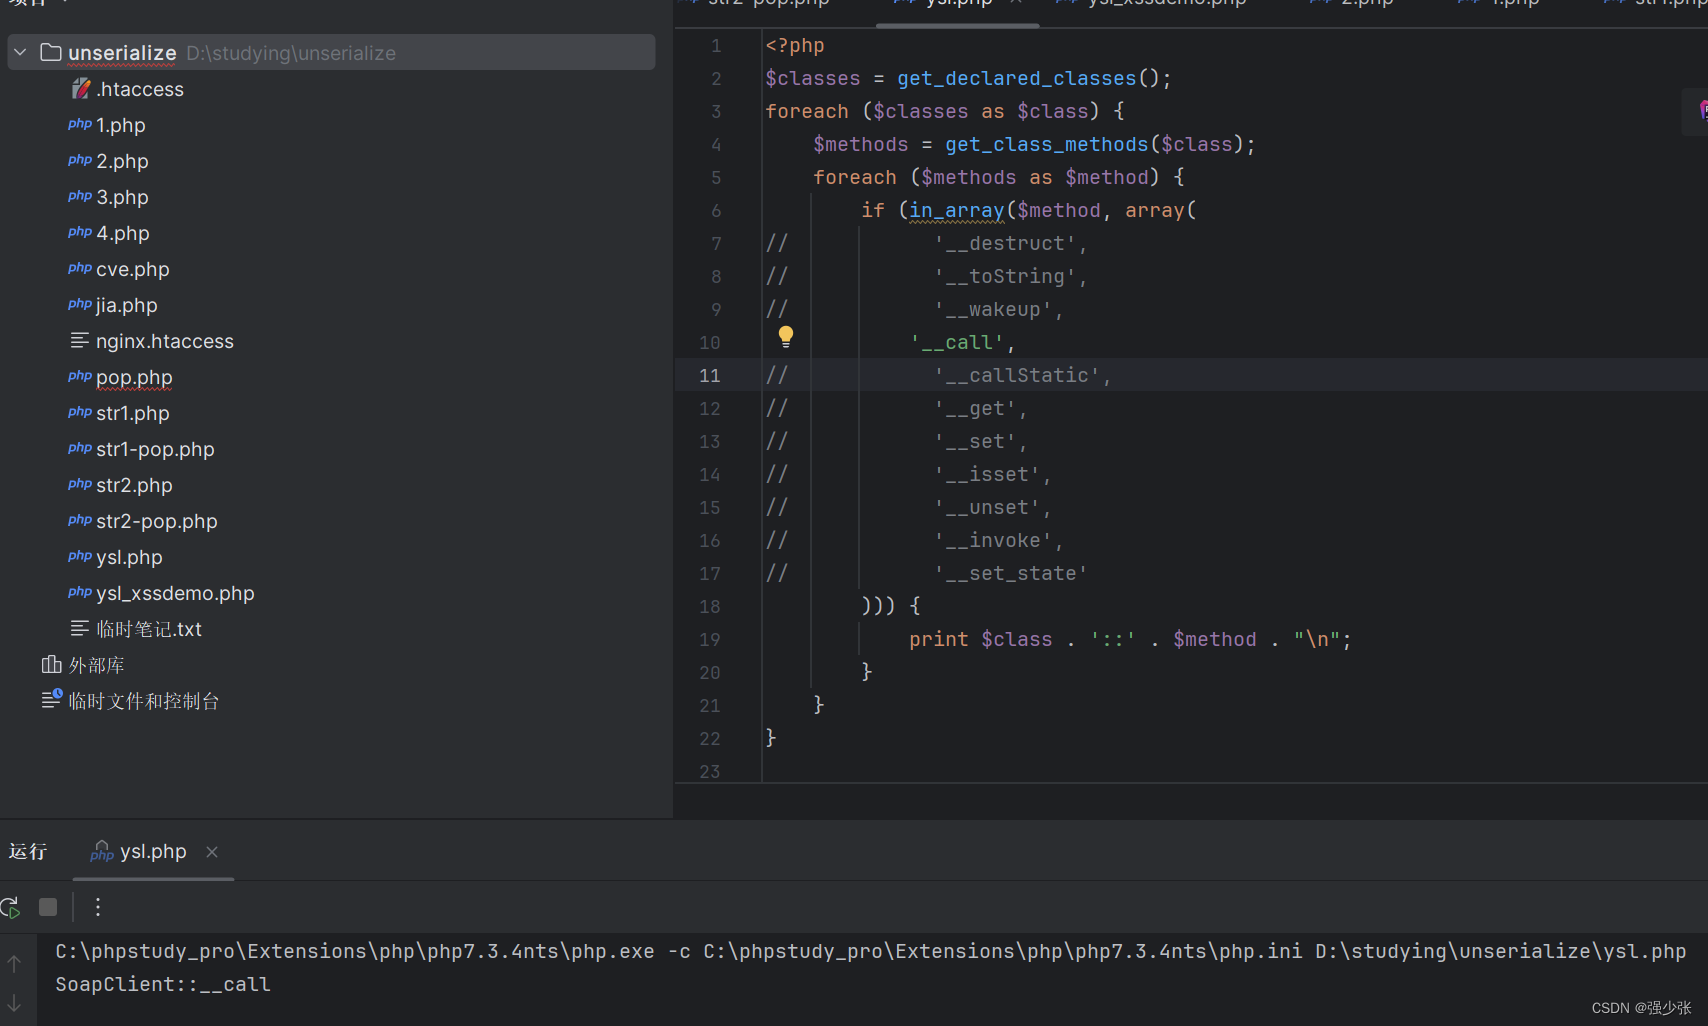The height and width of the screenshot is (1026, 1708).
Task: Click the 运行 run panel label
Action: [28, 851]
